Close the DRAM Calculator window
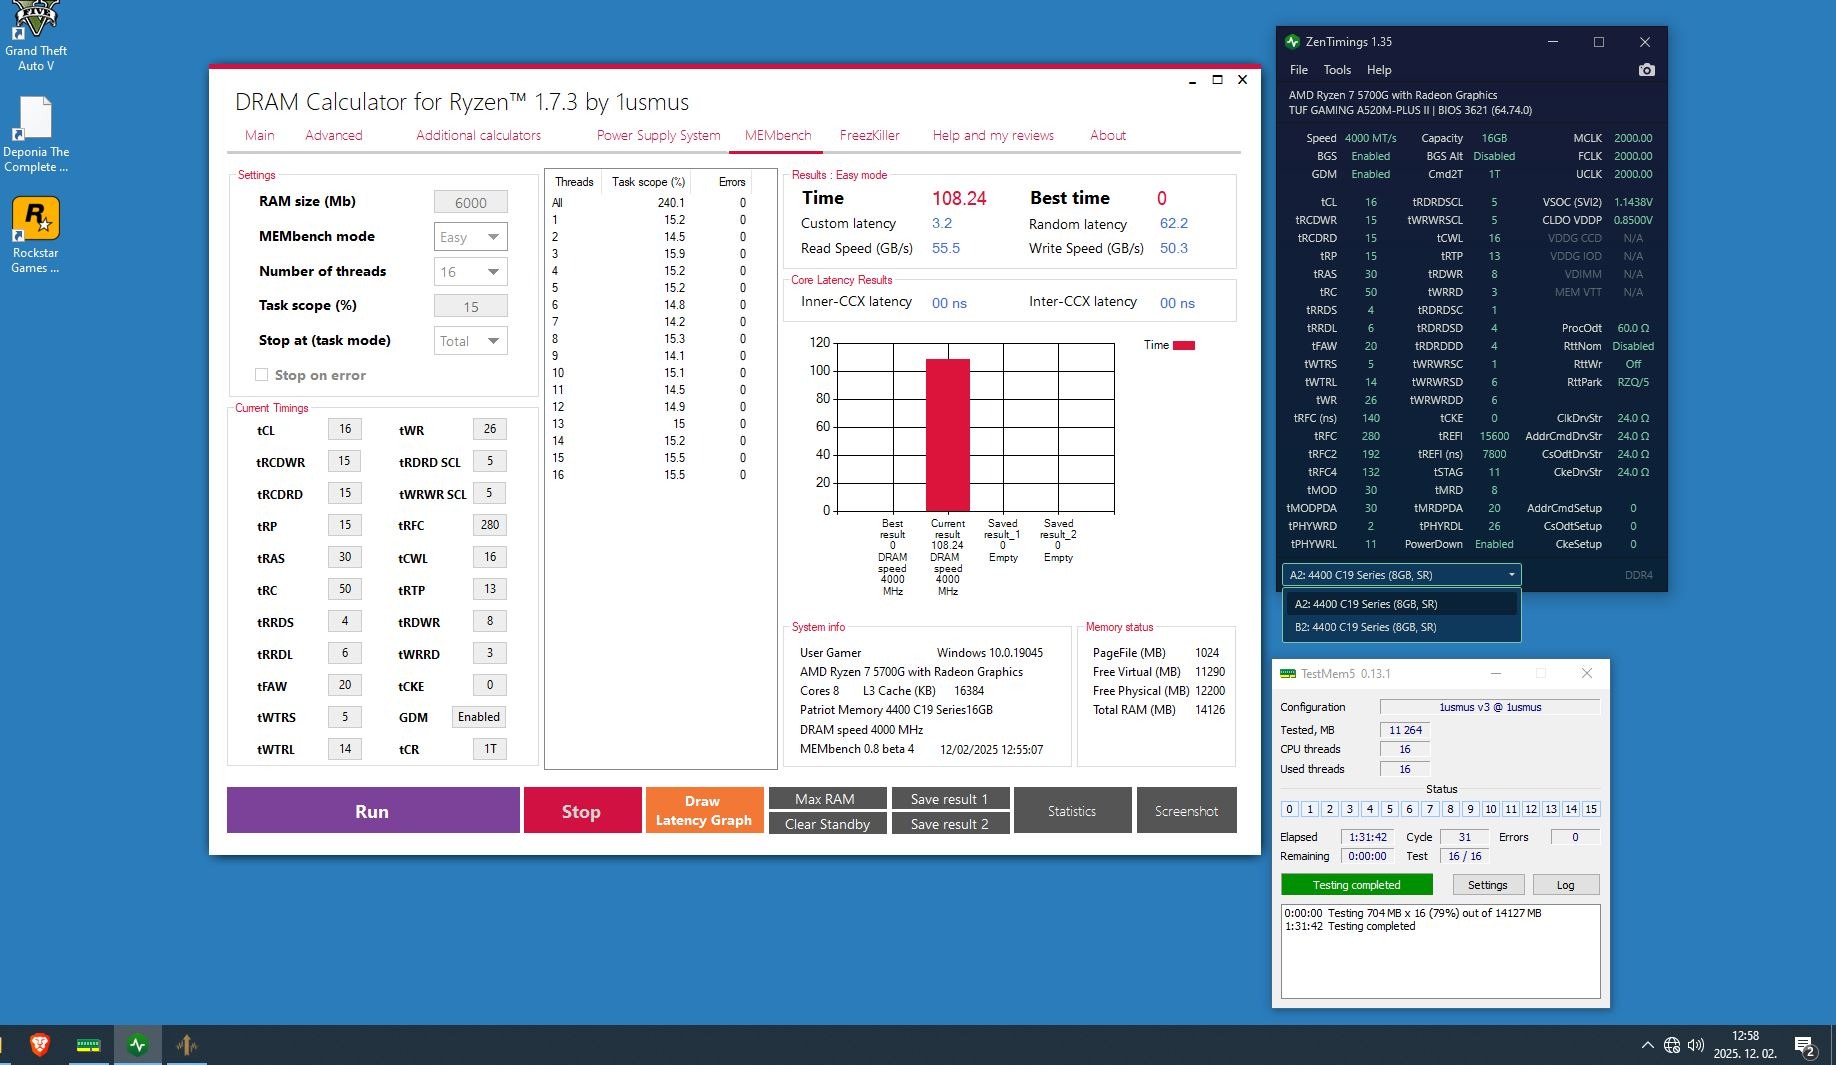The width and height of the screenshot is (1836, 1065). [x=1242, y=80]
